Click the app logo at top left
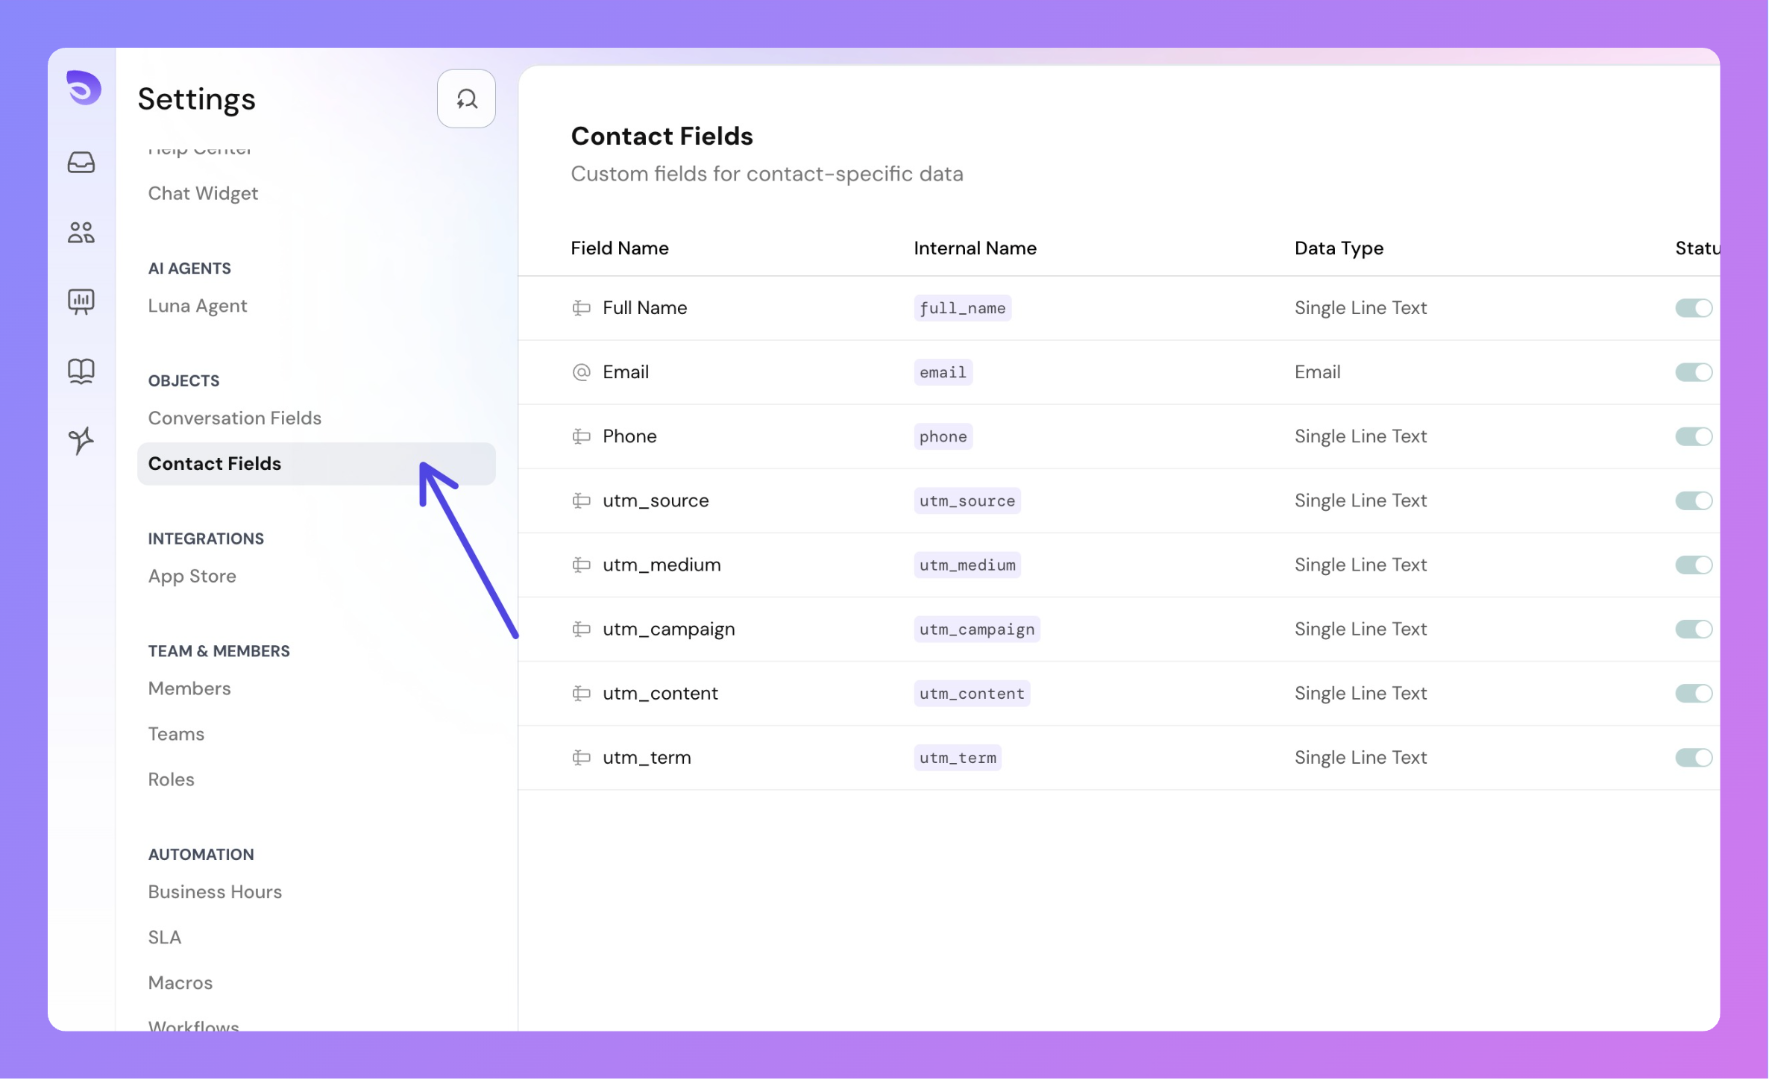Image resolution: width=1769 pixels, height=1080 pixels. pos(83,88)
